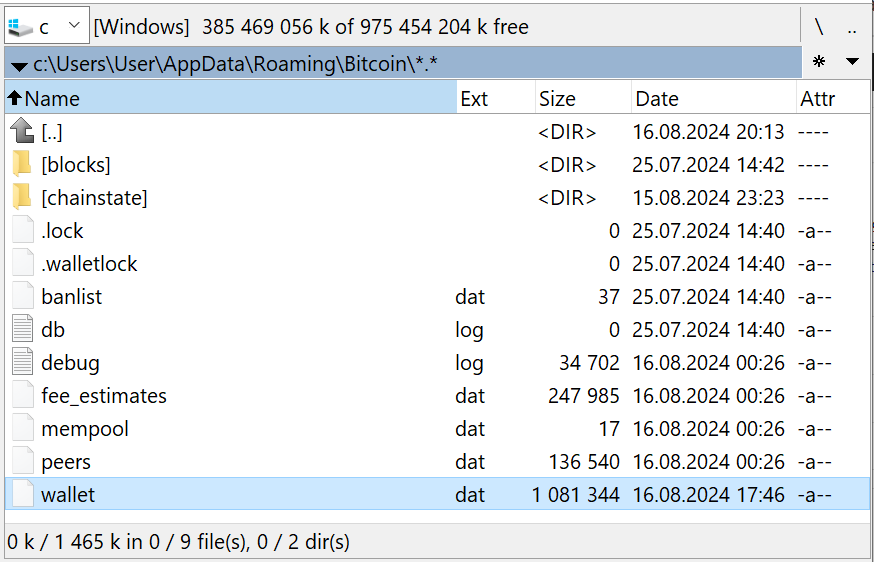The image size is (874, 562).
Task: Select the peers file name
Action: tap(66, 462)
